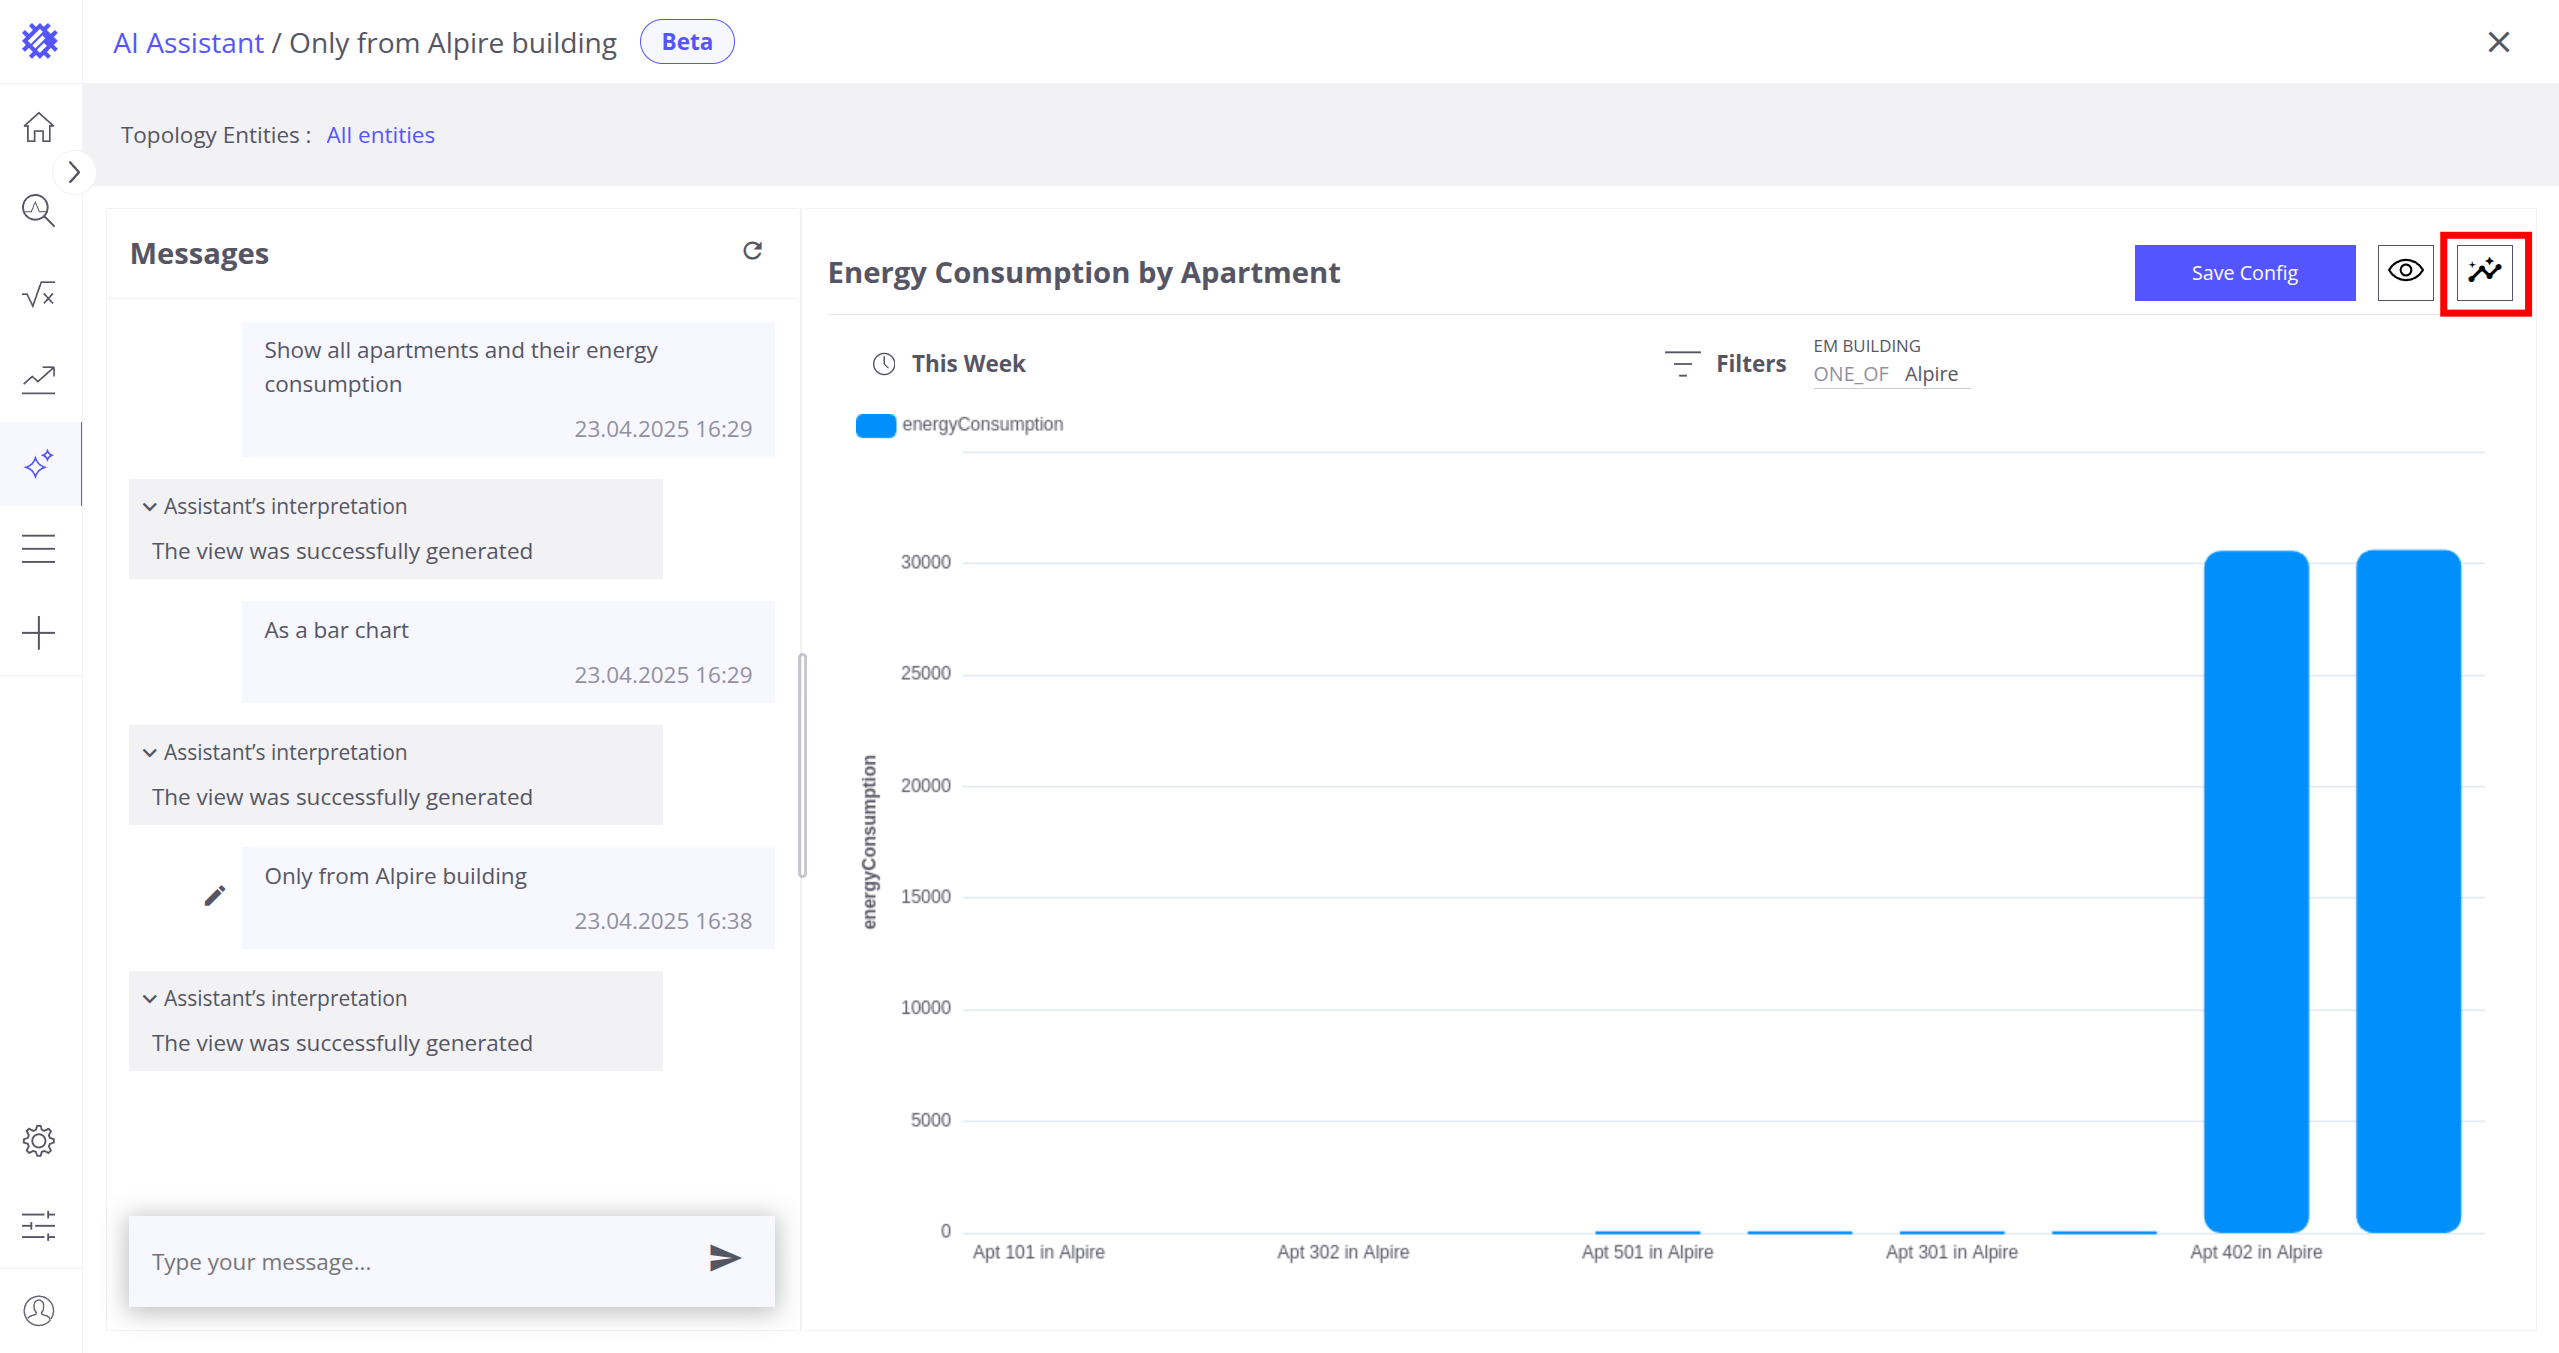Toggle the AI chart sparkle button
2559x1353 pixels.
tap(2485, 272)
